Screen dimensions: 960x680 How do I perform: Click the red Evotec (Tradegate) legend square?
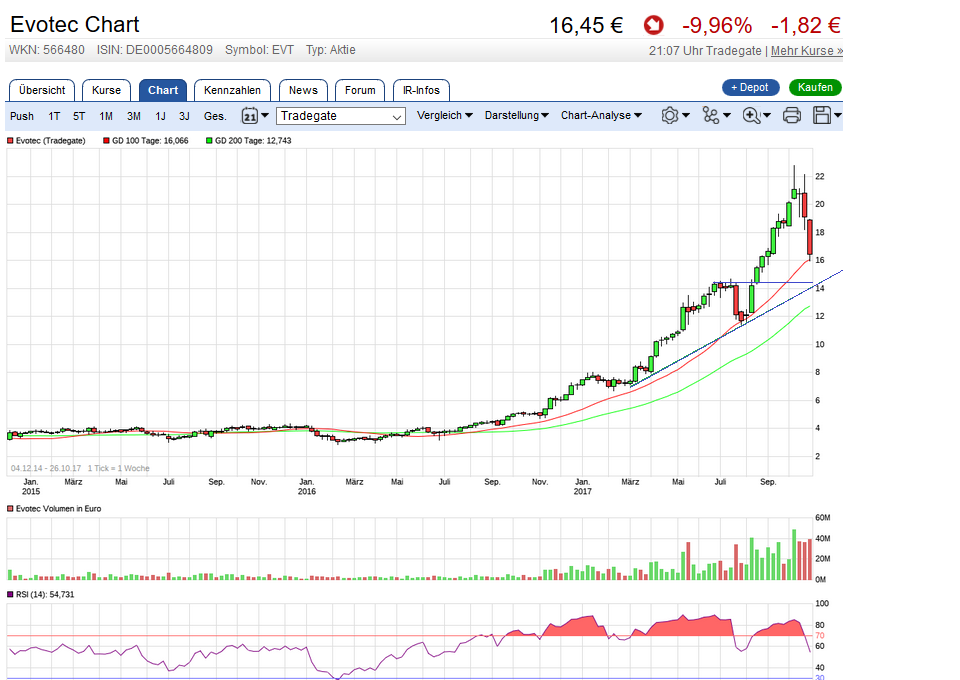pyautogui.click(x=10, y=141)
